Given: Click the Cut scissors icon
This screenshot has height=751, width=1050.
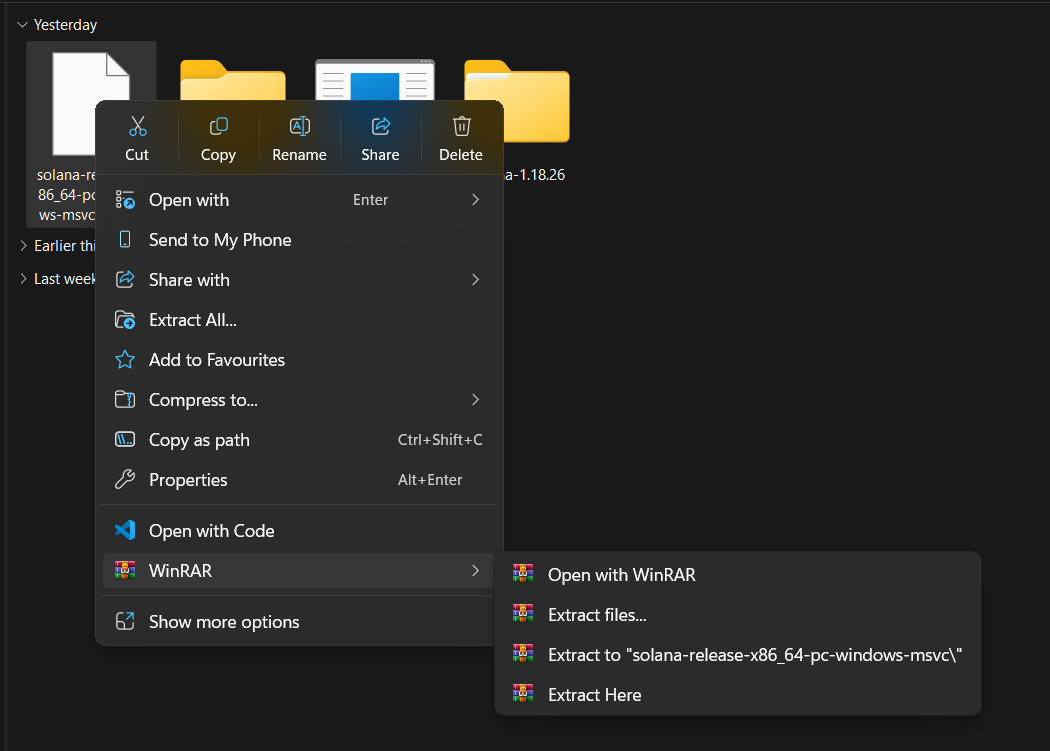Looking at the screenshot, I should 137,127.
